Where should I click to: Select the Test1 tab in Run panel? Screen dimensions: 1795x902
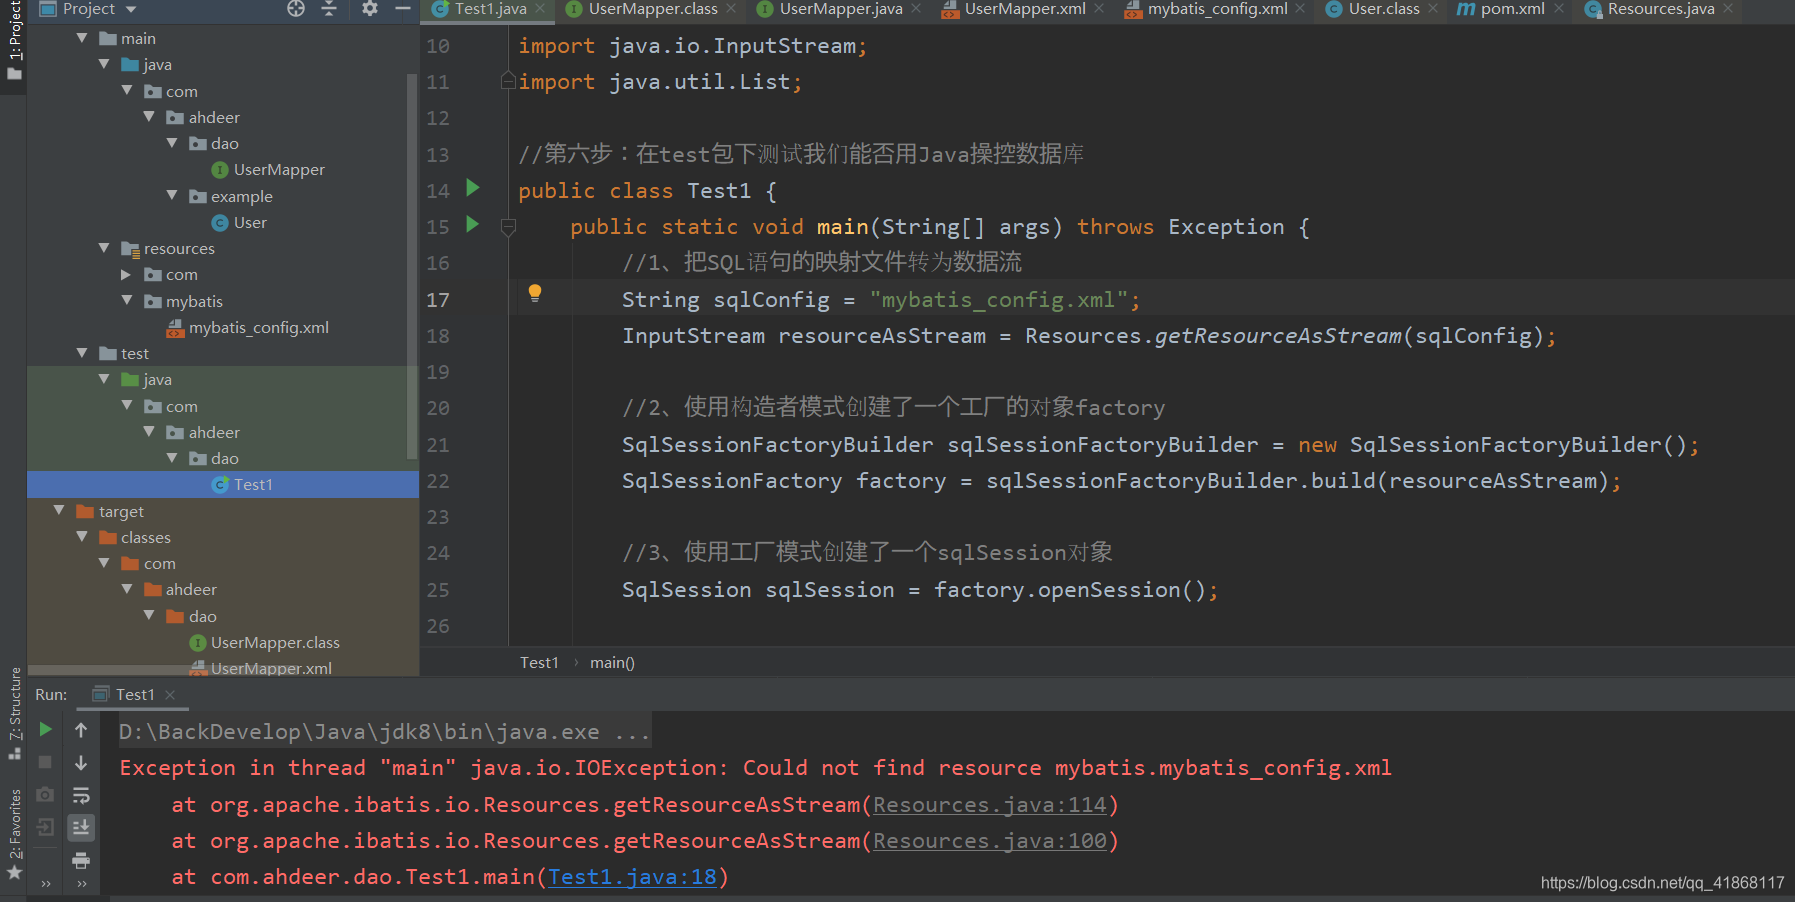click(135, 694)
